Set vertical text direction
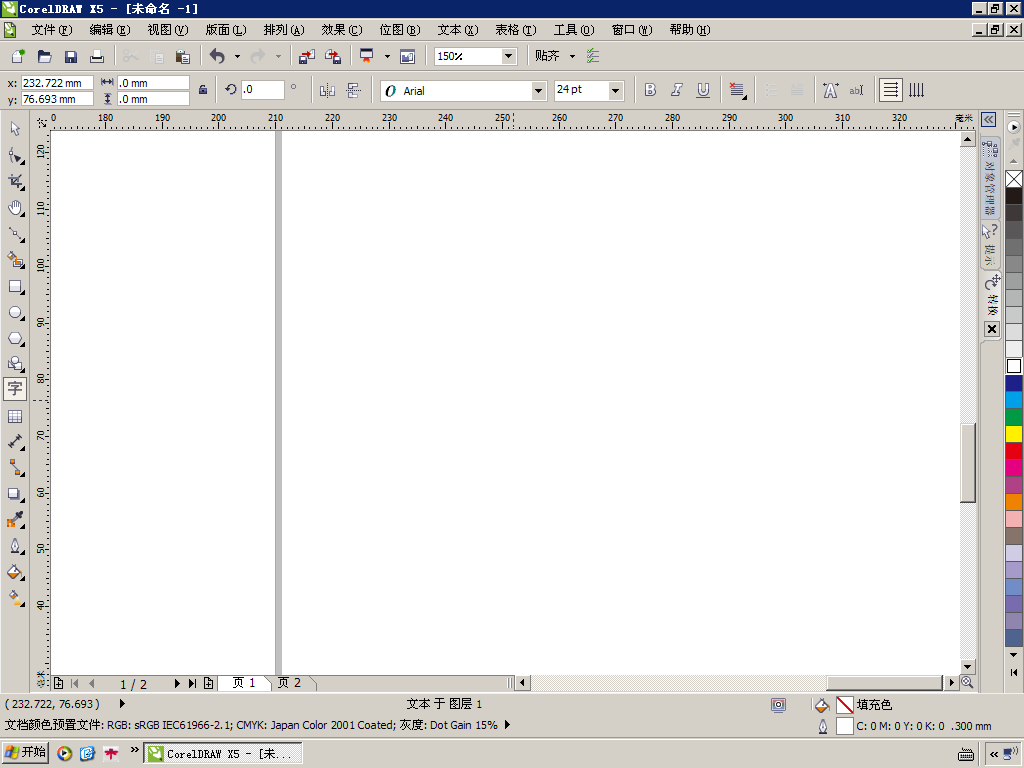 pyautogui.click(x=917, y=90)
